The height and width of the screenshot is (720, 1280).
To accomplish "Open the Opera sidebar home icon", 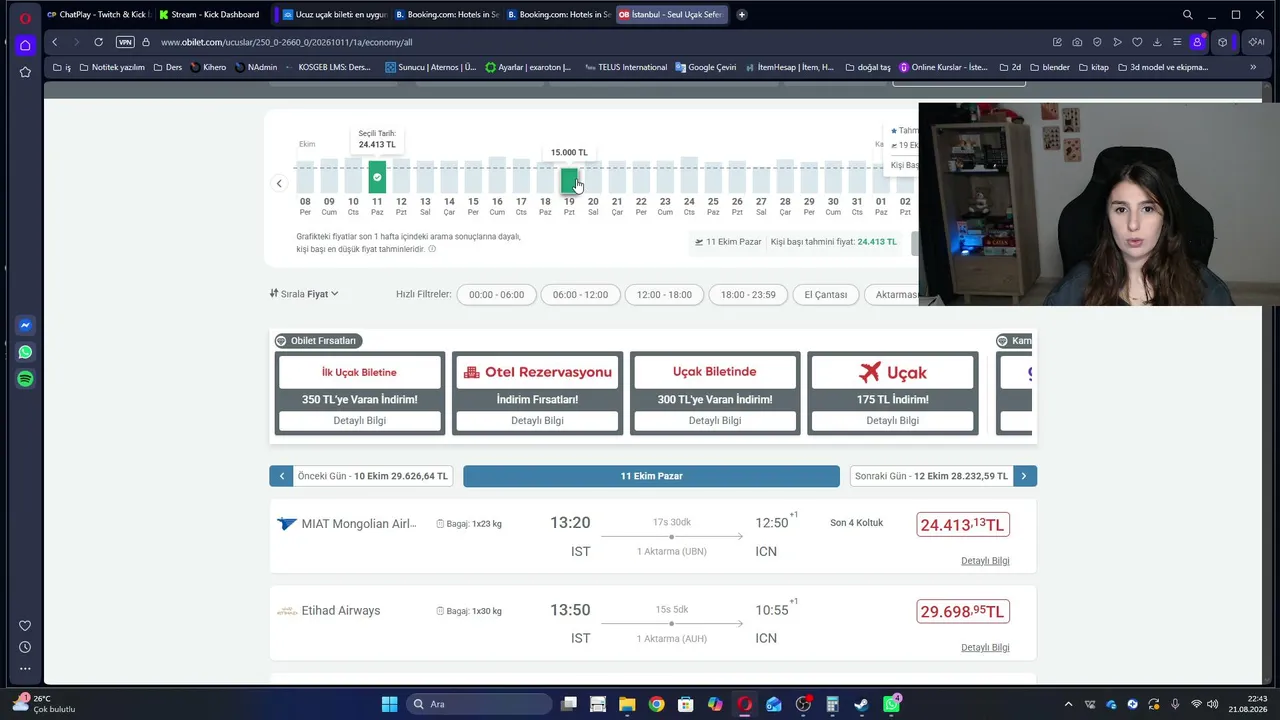I will tap(25, 45).
